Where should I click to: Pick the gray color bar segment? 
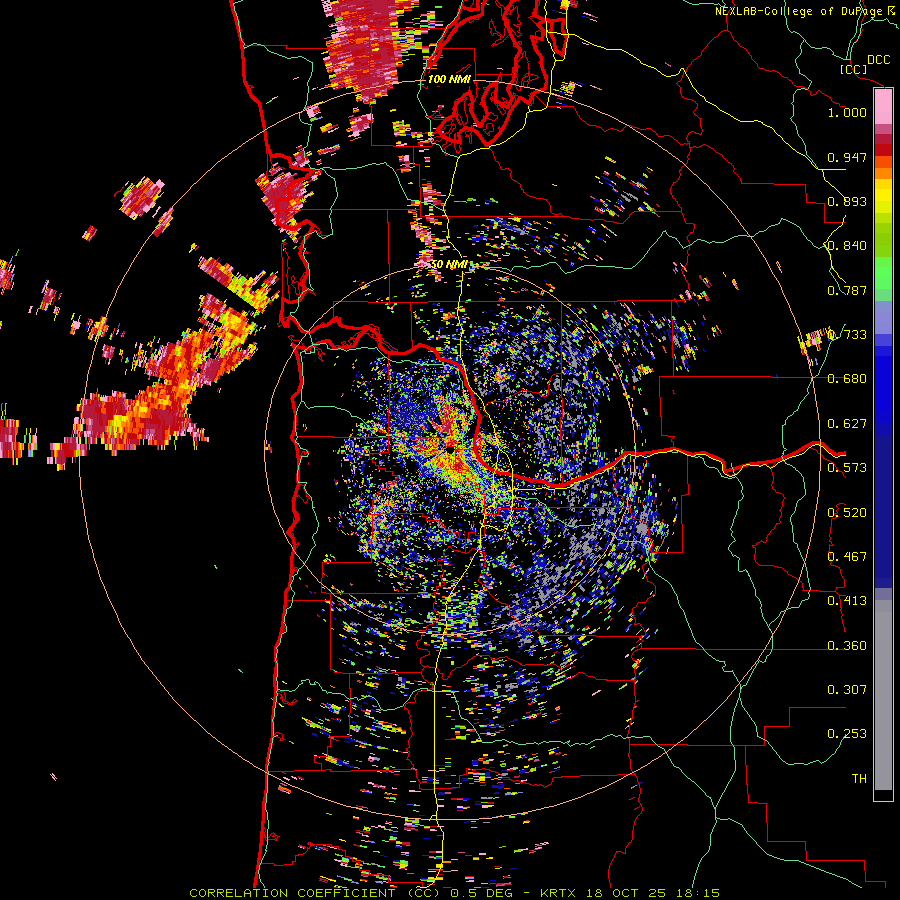[x=883, y=695]
